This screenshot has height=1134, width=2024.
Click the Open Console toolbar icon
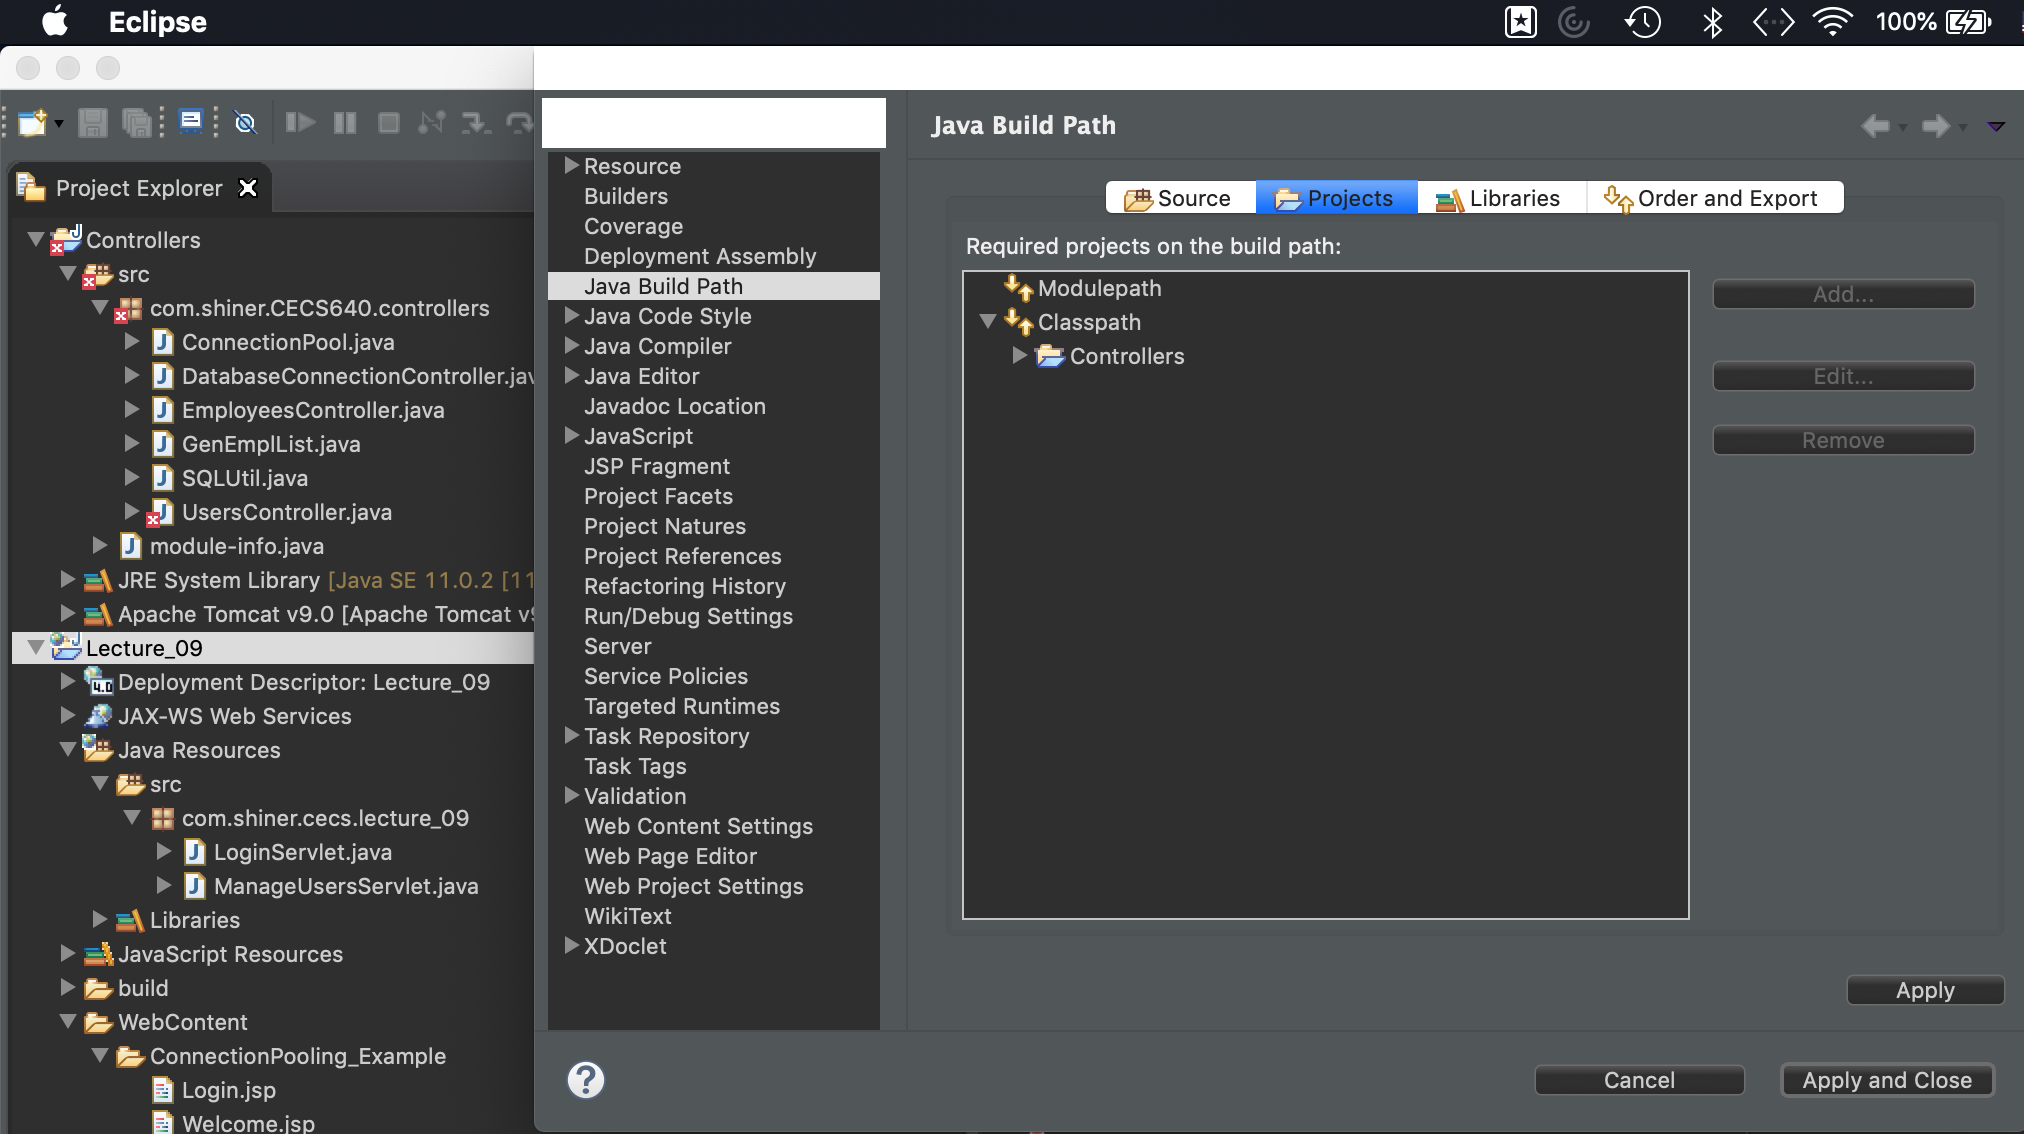190,122
